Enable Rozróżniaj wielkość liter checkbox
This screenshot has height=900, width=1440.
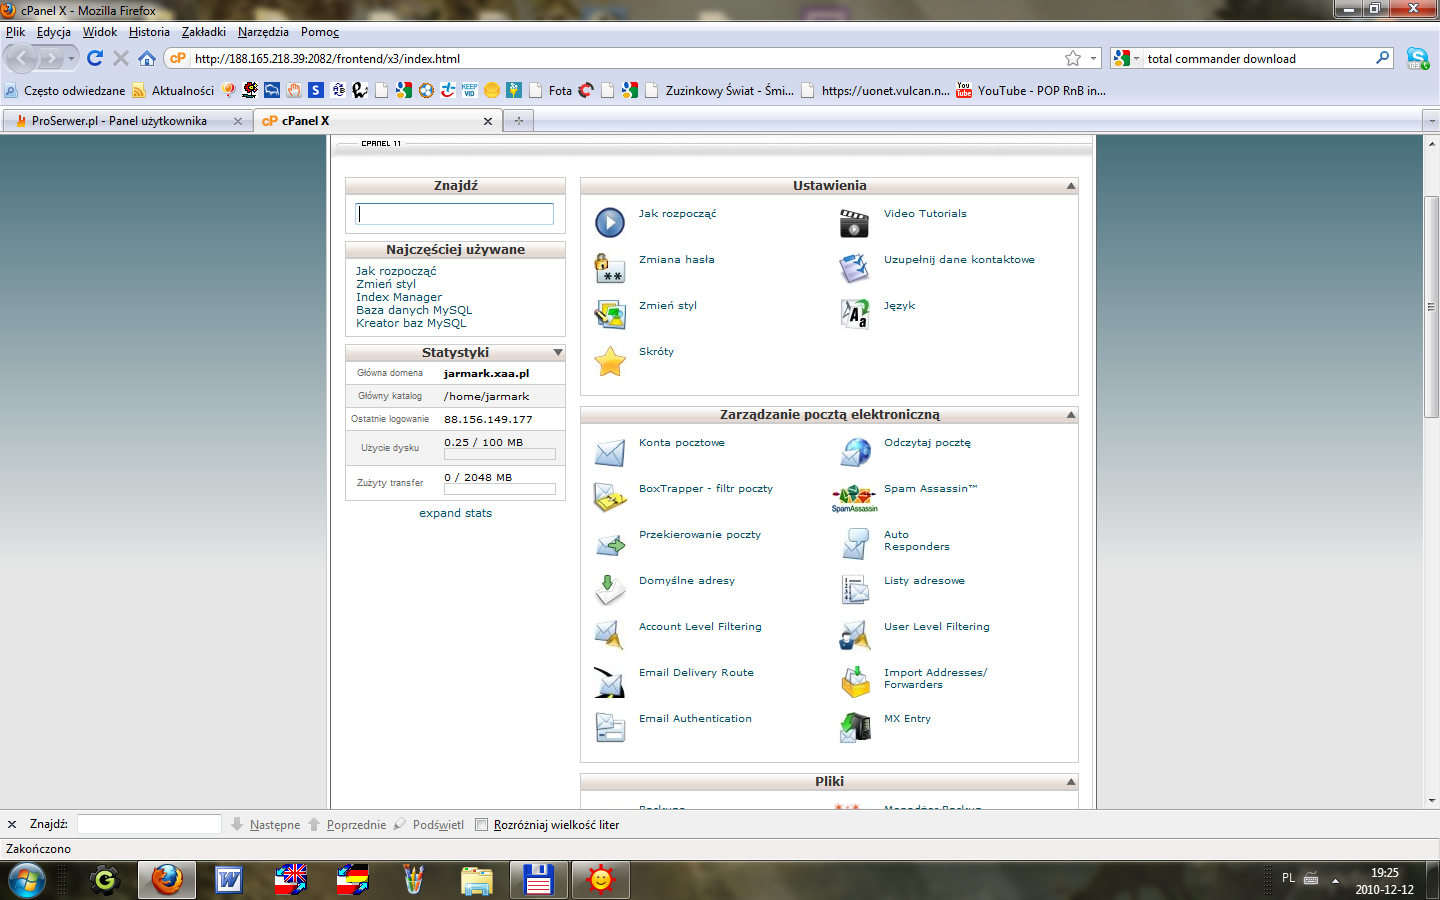click(x=481, y=825)
